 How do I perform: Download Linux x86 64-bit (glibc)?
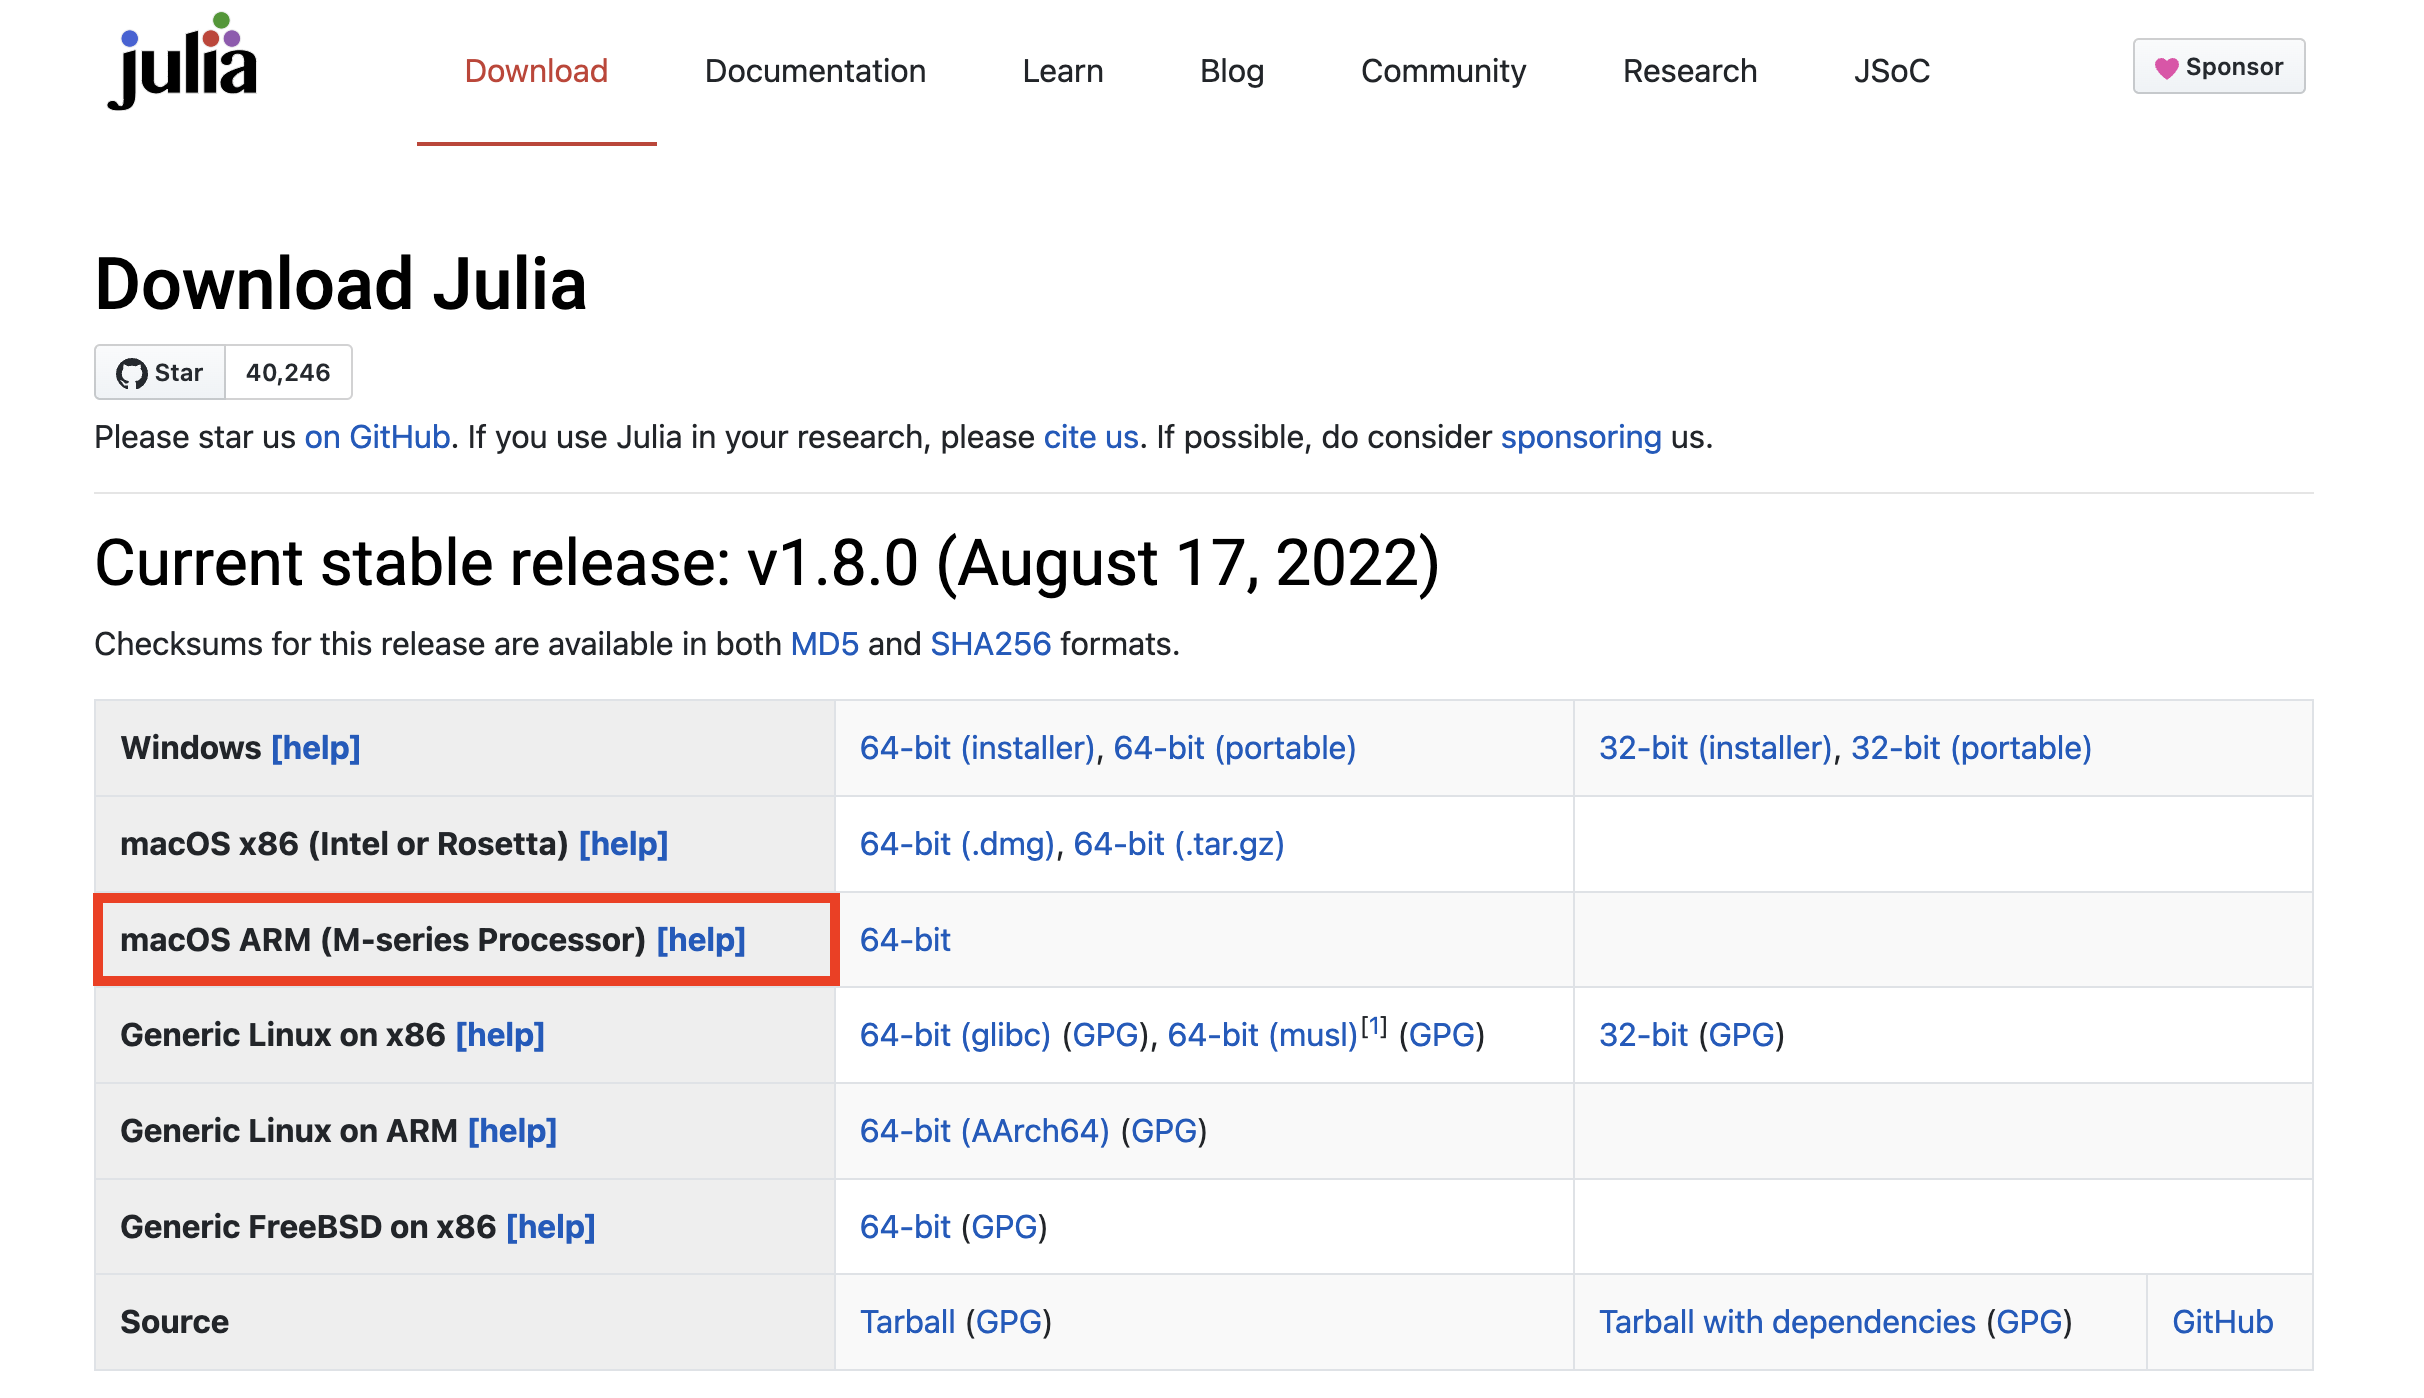click(955, 1035)
